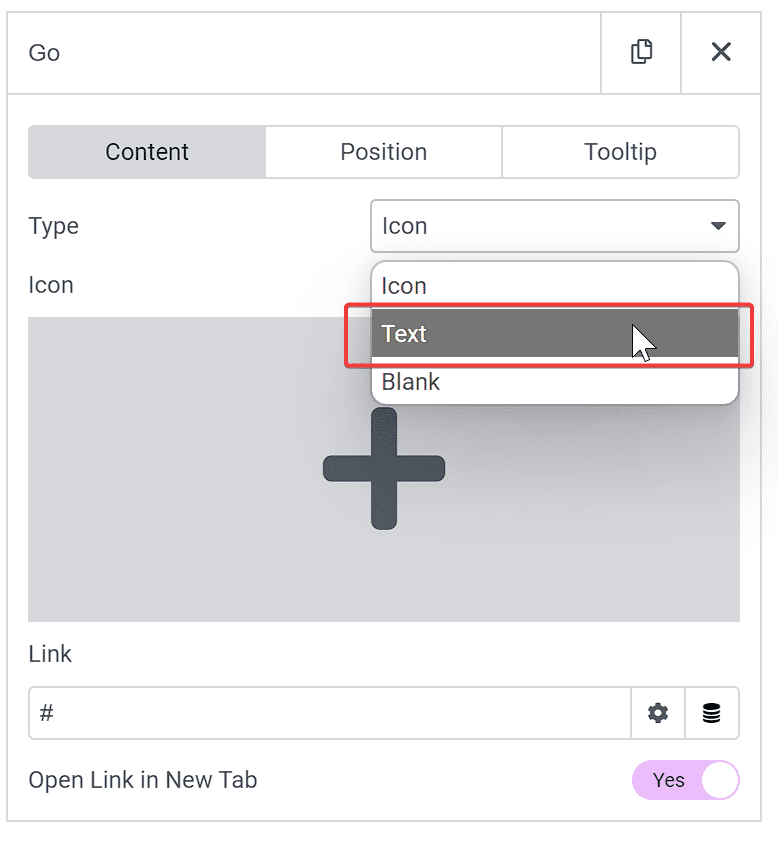Click the dropdown caret arrow in Type field
Viewport: 778px width, 841px height.
point(718,226)
